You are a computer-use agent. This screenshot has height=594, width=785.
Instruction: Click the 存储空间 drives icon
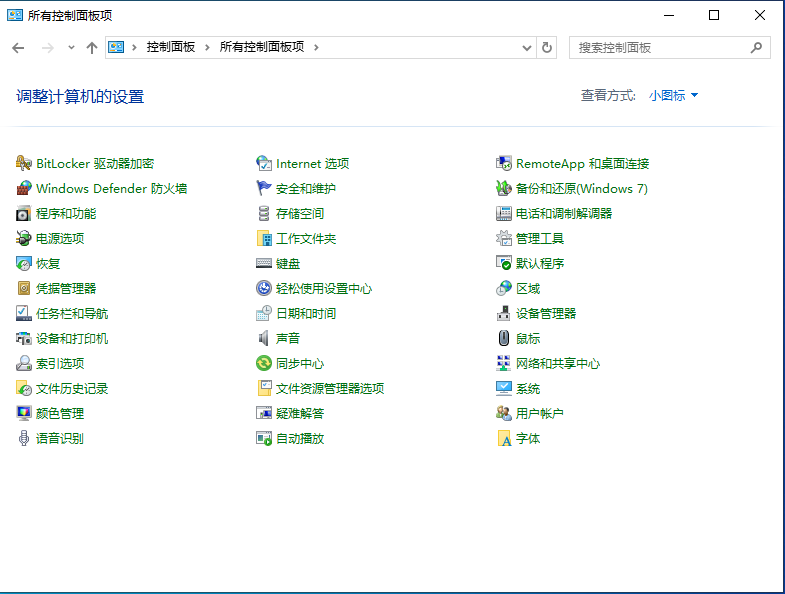[264, 213]
